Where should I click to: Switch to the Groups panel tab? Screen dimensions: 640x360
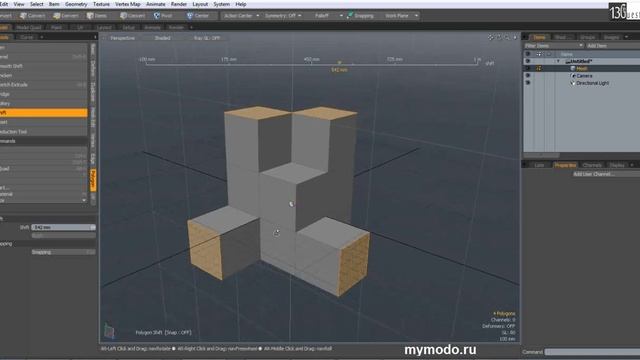click(x=588, y=37)
